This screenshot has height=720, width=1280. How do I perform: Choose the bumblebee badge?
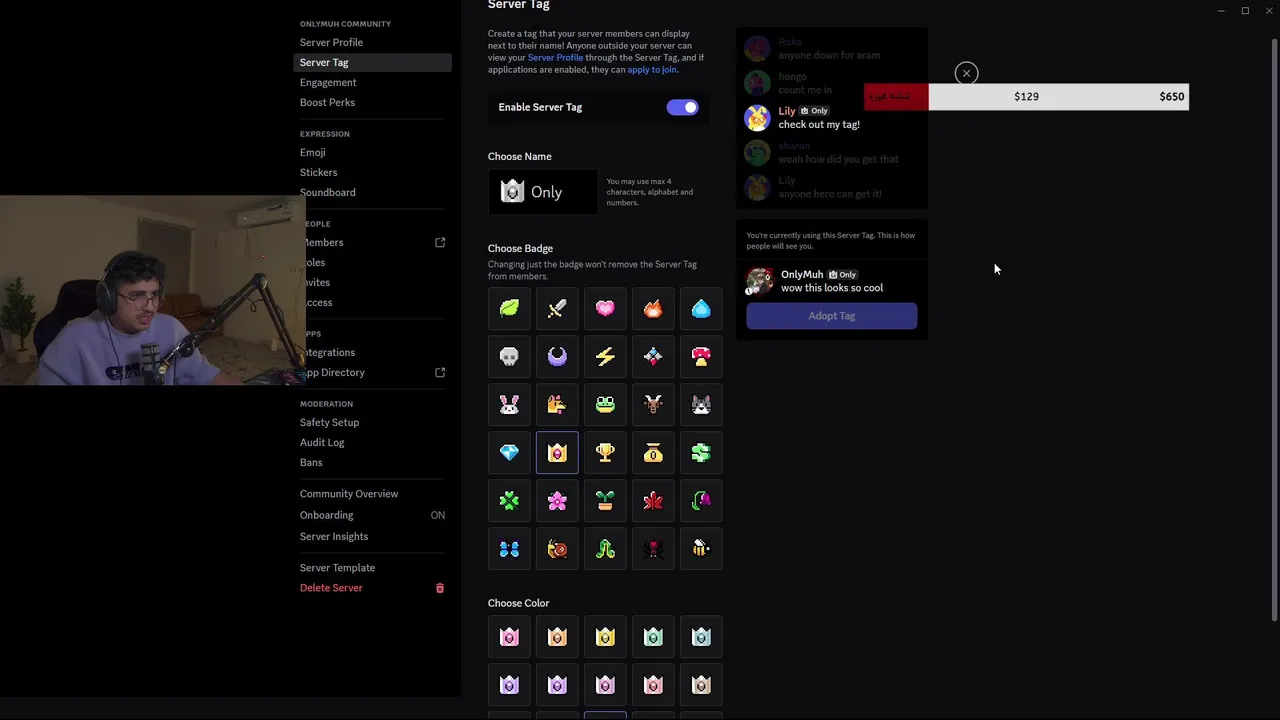tap(701, 548)
